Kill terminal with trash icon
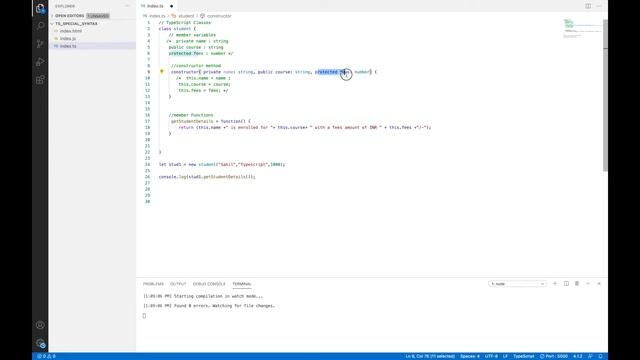This screenshot has width=640, height=360. (577, 284)
